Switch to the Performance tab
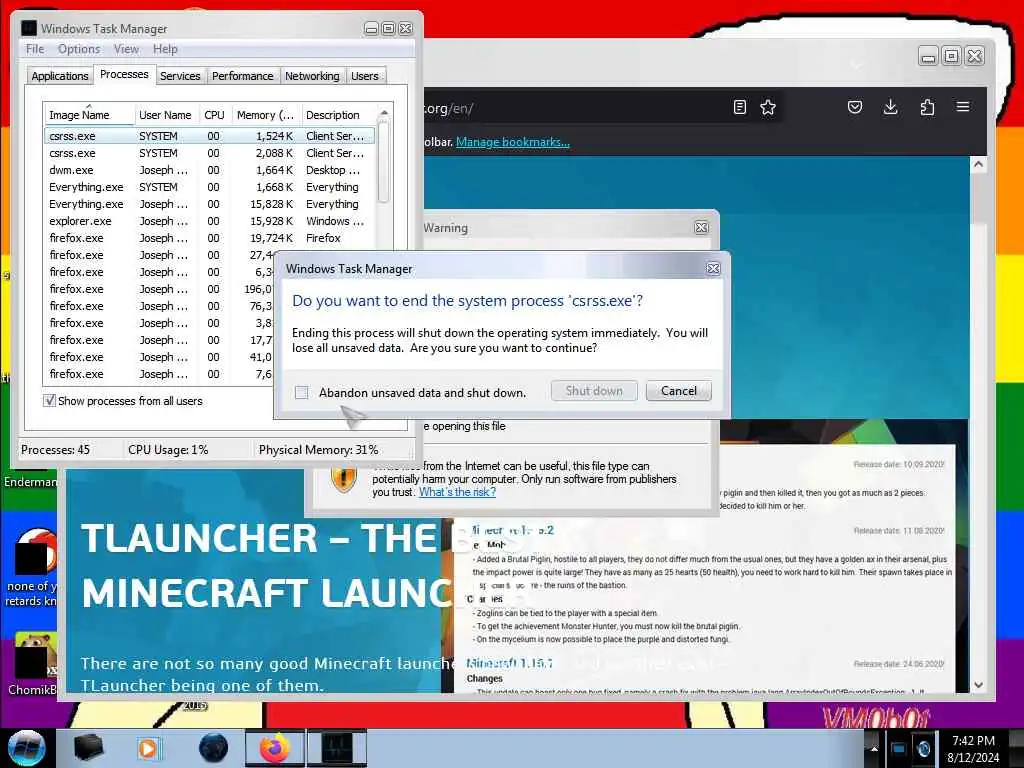 242,76
